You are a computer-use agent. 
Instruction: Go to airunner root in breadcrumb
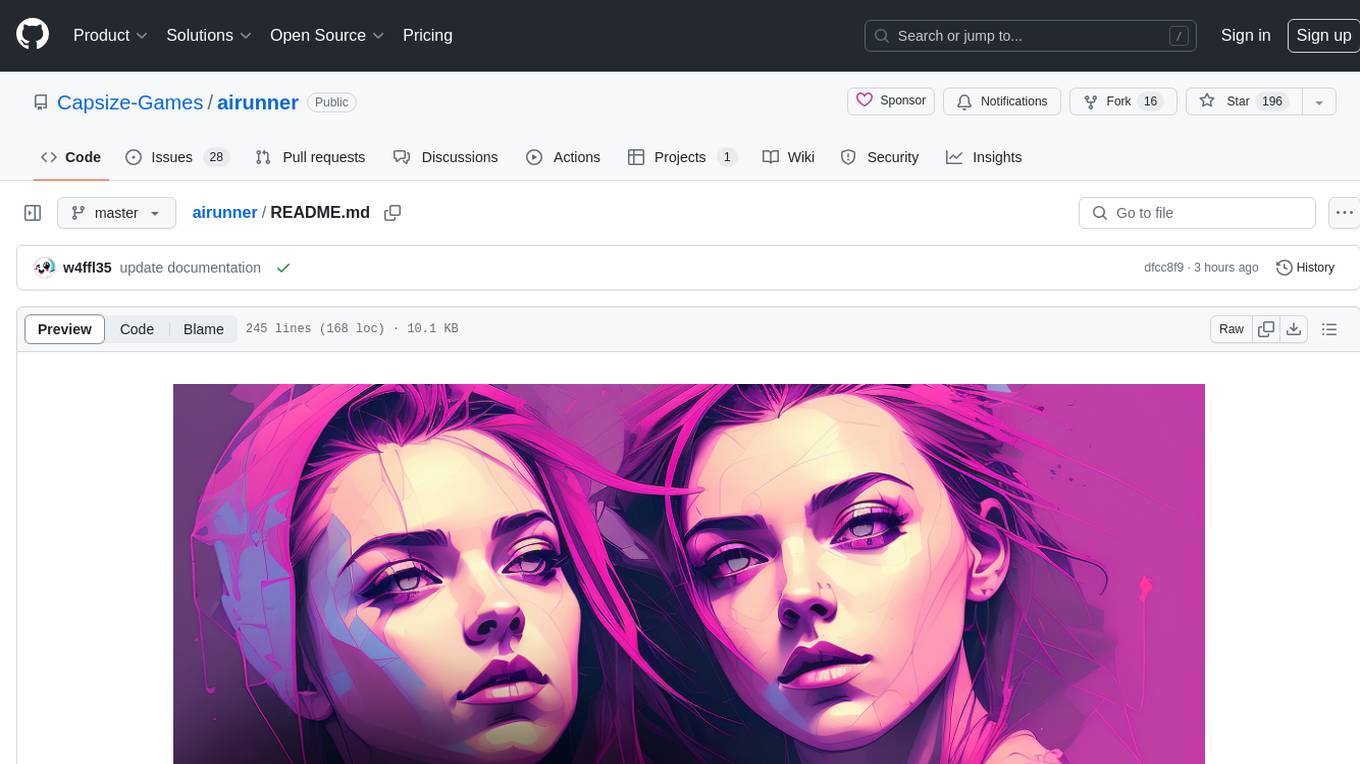(x=225, y=213)
